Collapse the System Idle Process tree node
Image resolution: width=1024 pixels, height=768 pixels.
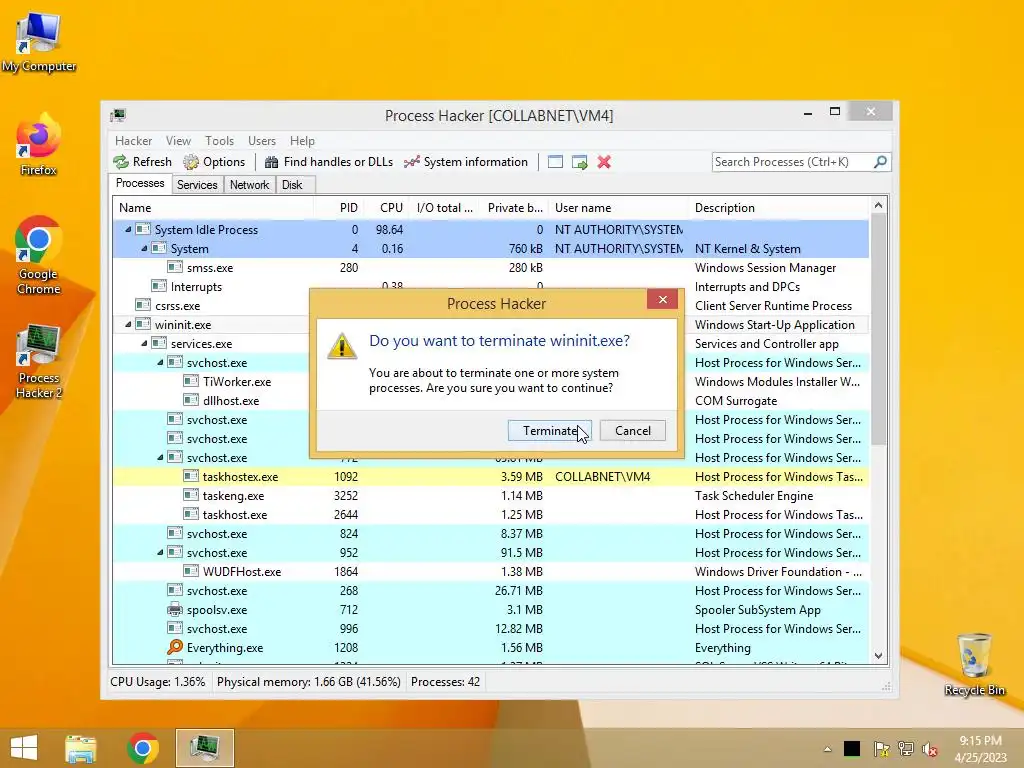(x=128, y=229)
